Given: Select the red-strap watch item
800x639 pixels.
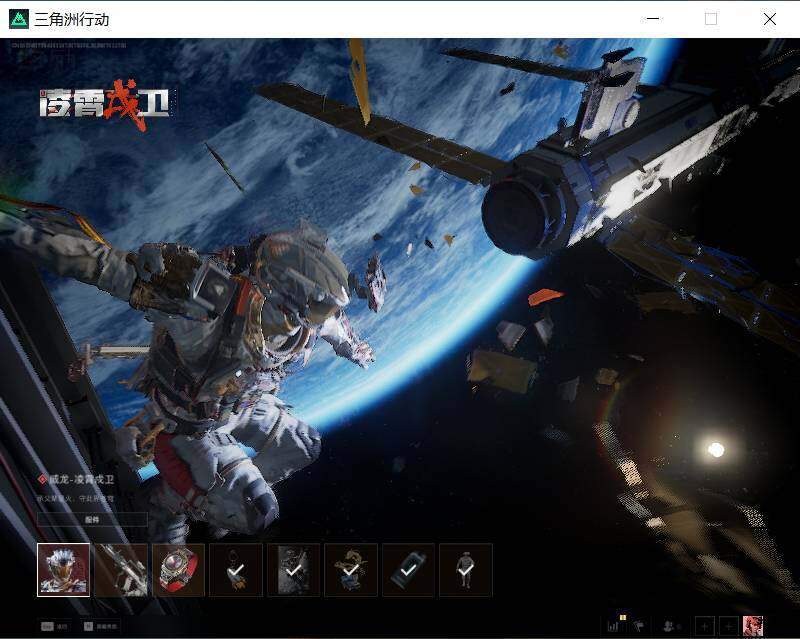Looking at the screenshot, I should (179, 570).
